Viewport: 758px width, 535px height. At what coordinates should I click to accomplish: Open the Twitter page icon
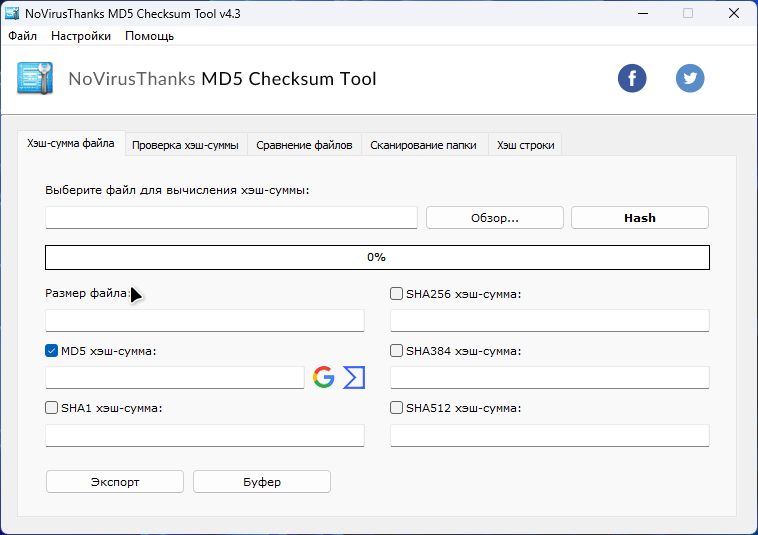(690, 78)
